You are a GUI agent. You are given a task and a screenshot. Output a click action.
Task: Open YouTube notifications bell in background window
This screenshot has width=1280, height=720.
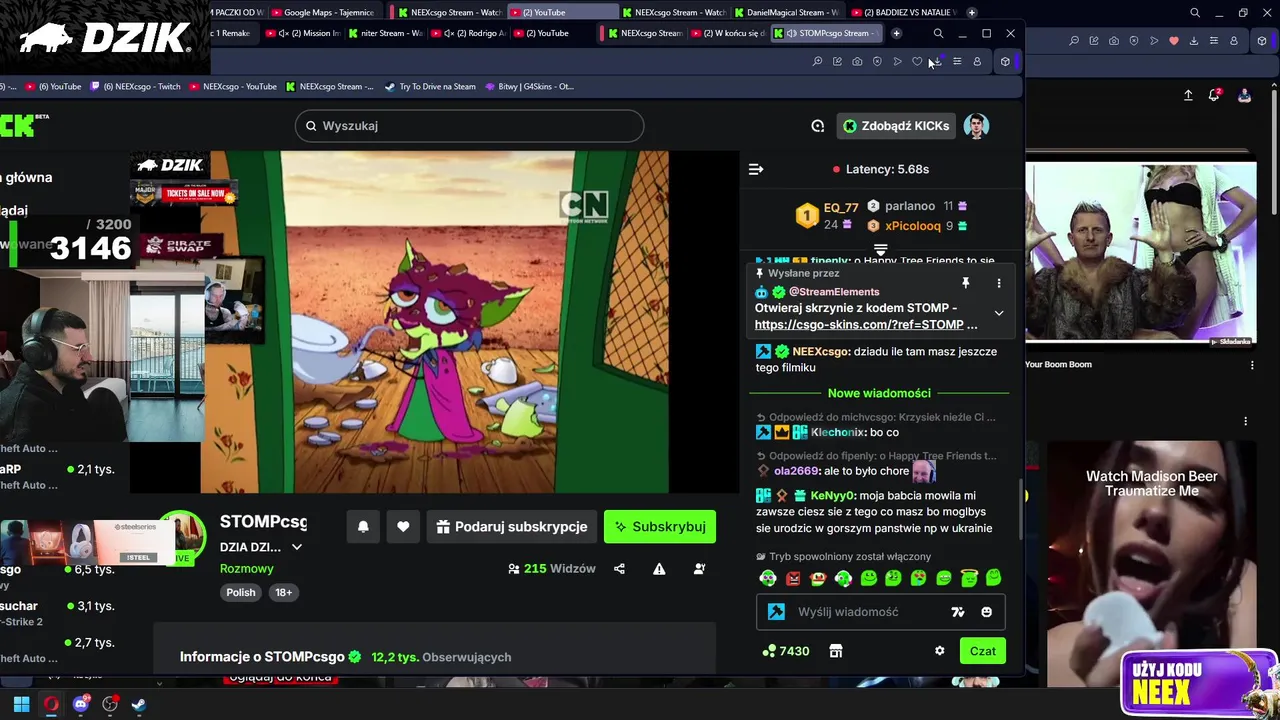[1214, 95]
